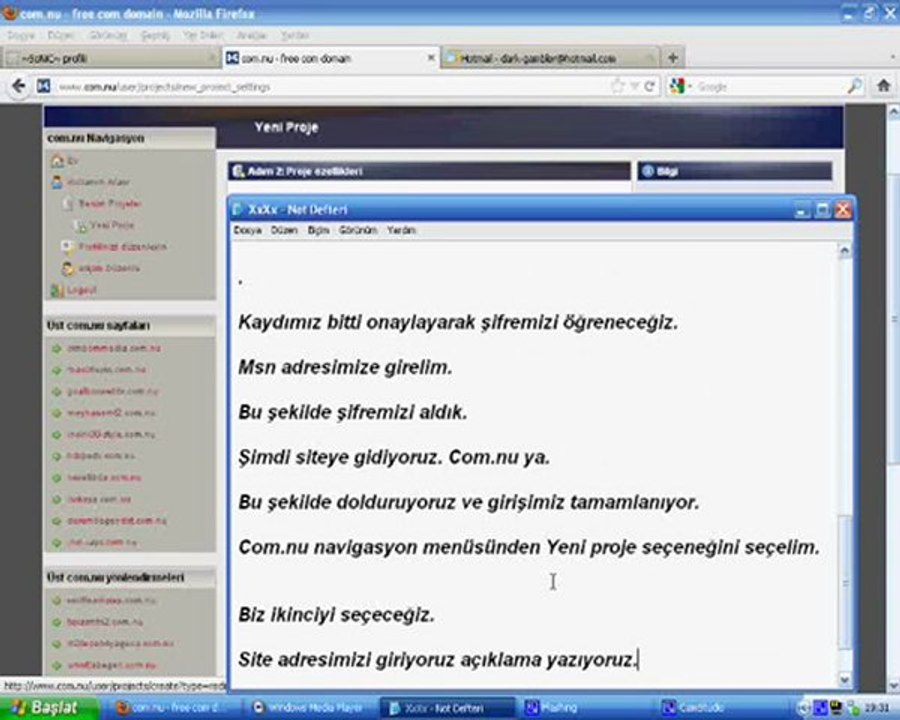Go back with Firefox back arrow
The width and height of the screenshot is (900, 720).
click(x=18, y=86)
